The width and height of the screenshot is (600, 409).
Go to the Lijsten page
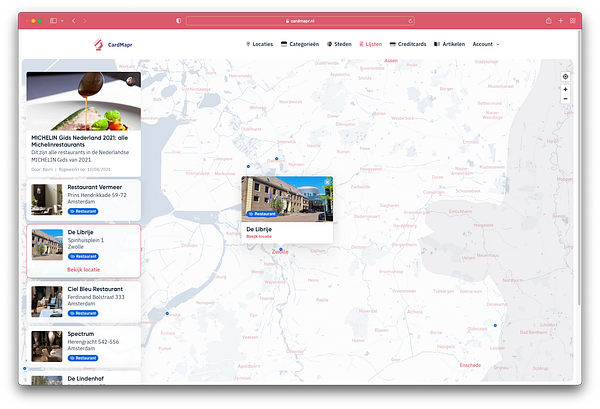[x=370, y=44]
